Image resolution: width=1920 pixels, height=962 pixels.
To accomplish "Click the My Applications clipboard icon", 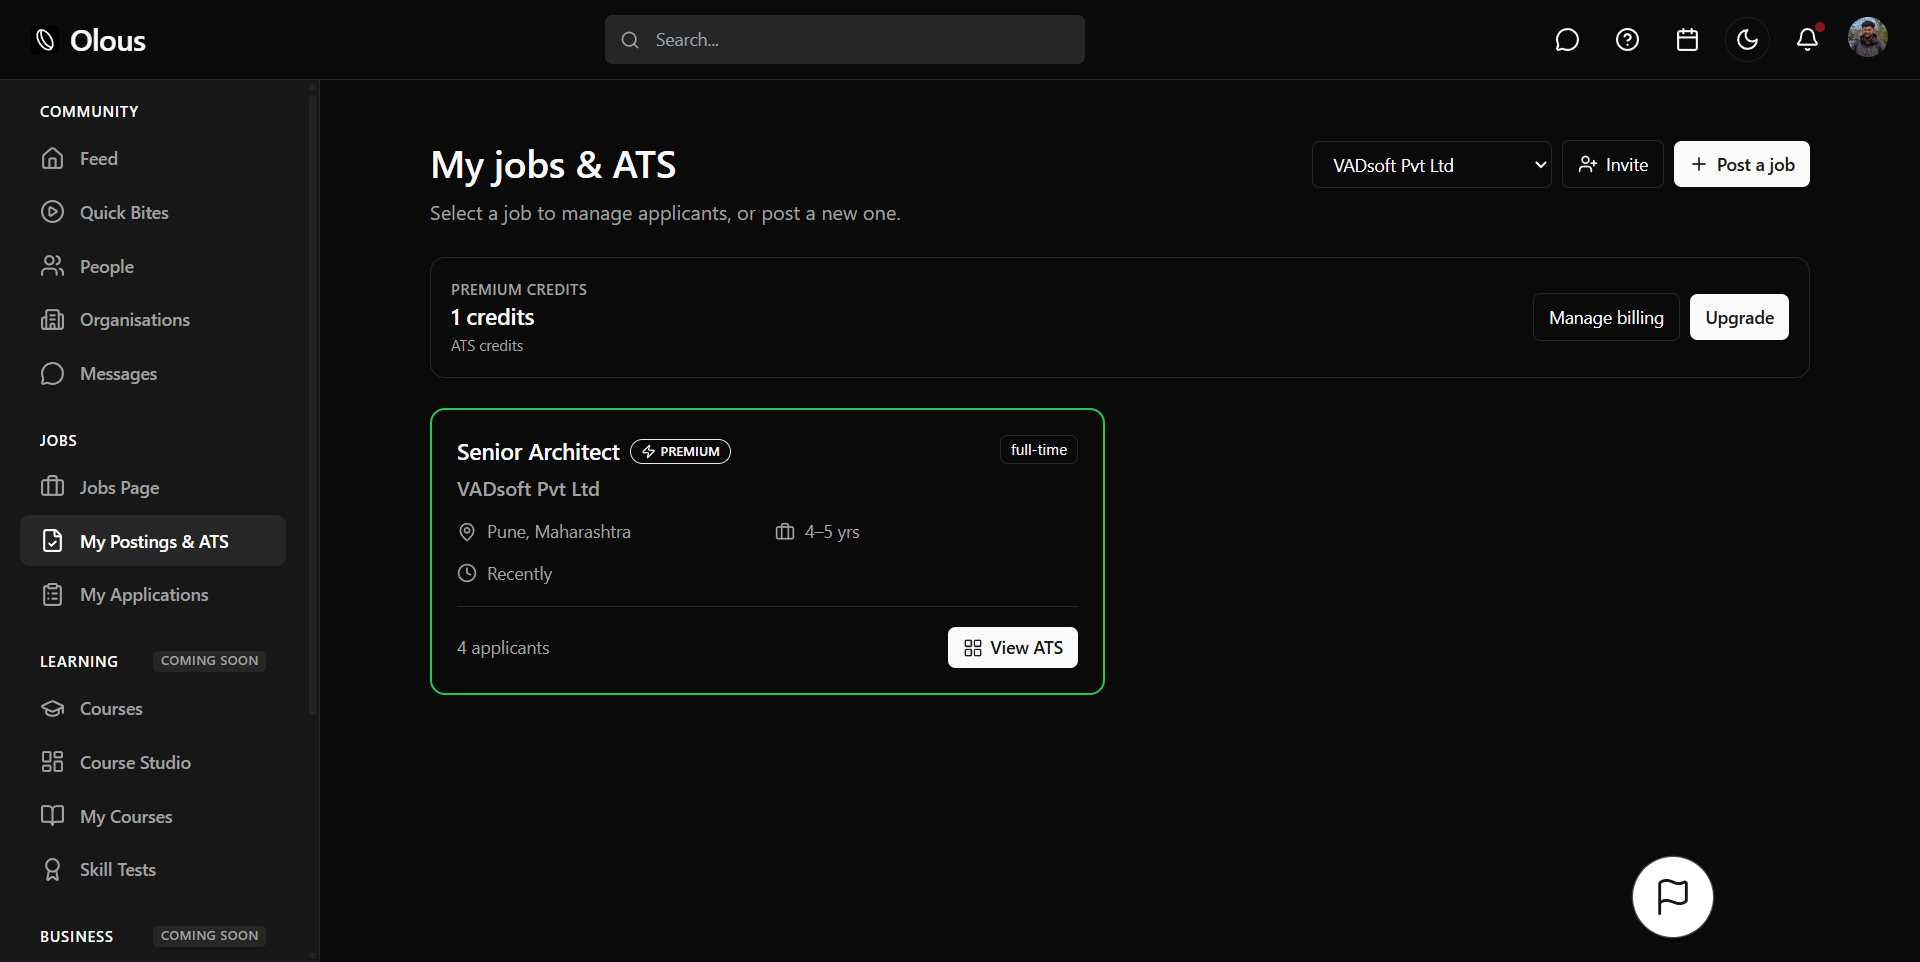I will (52, 595).
